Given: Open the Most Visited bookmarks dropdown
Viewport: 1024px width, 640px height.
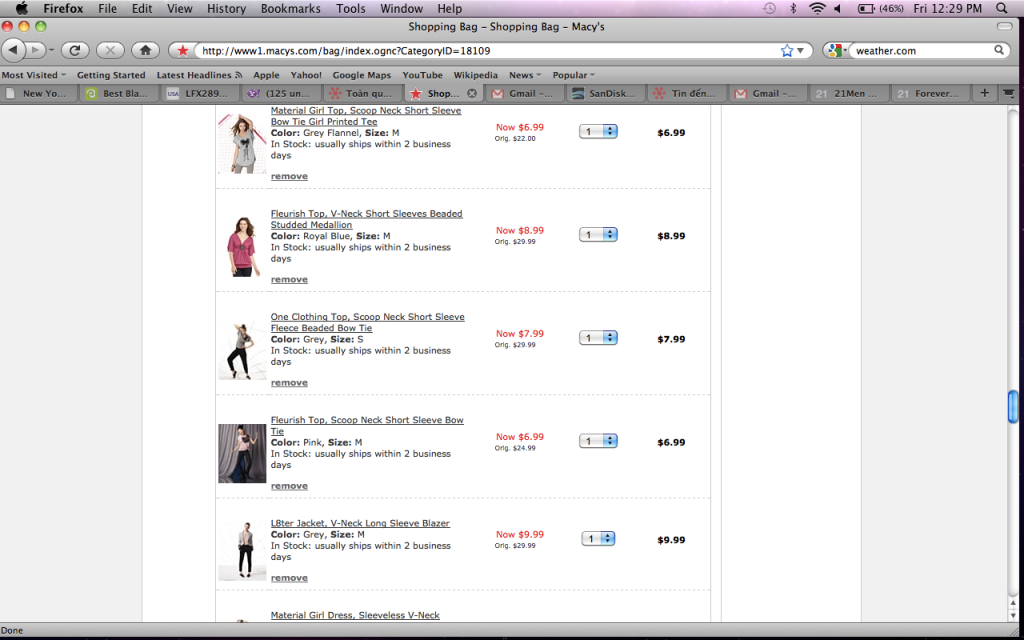Looking at the screenshot, I should tap(34, 75).
